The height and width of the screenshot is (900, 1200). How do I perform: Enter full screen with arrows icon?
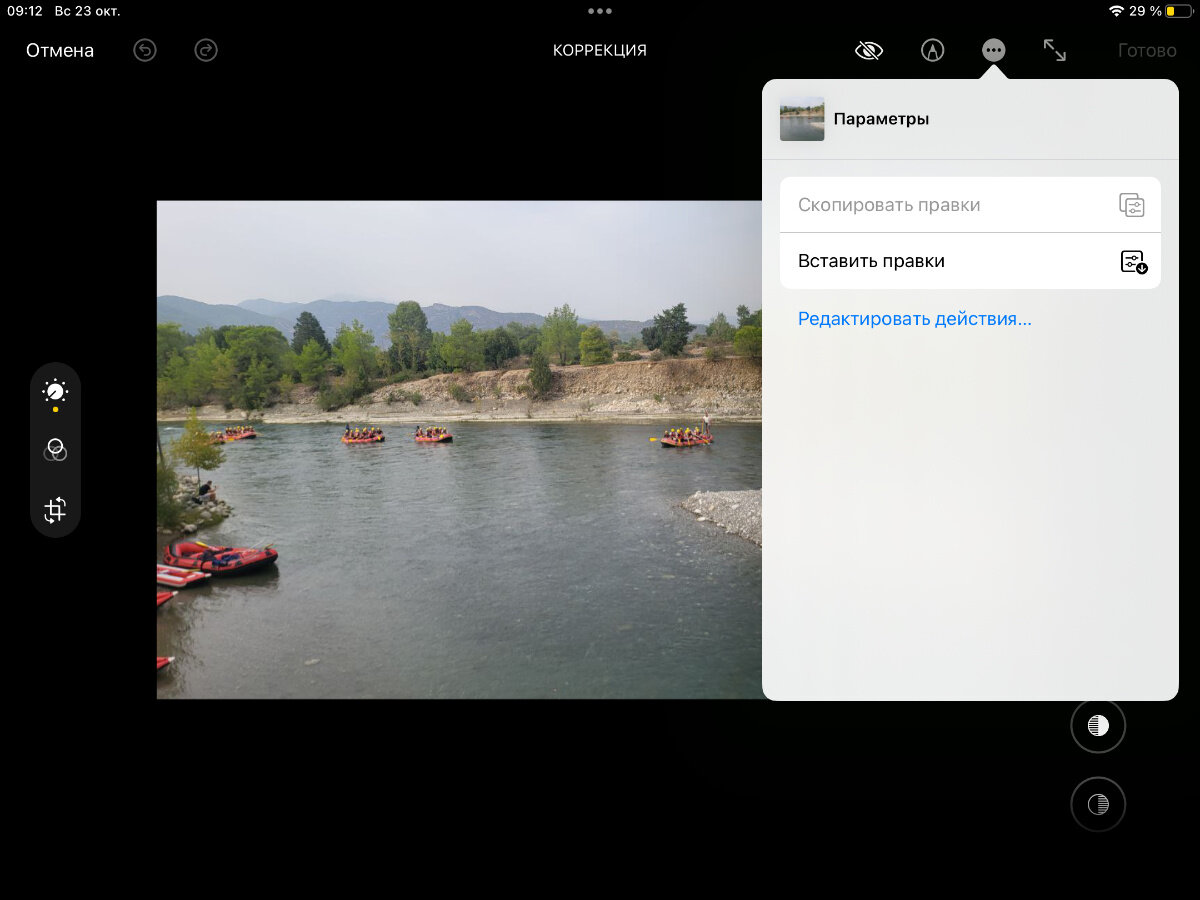pyautogui.click(x=1054, y=50)
